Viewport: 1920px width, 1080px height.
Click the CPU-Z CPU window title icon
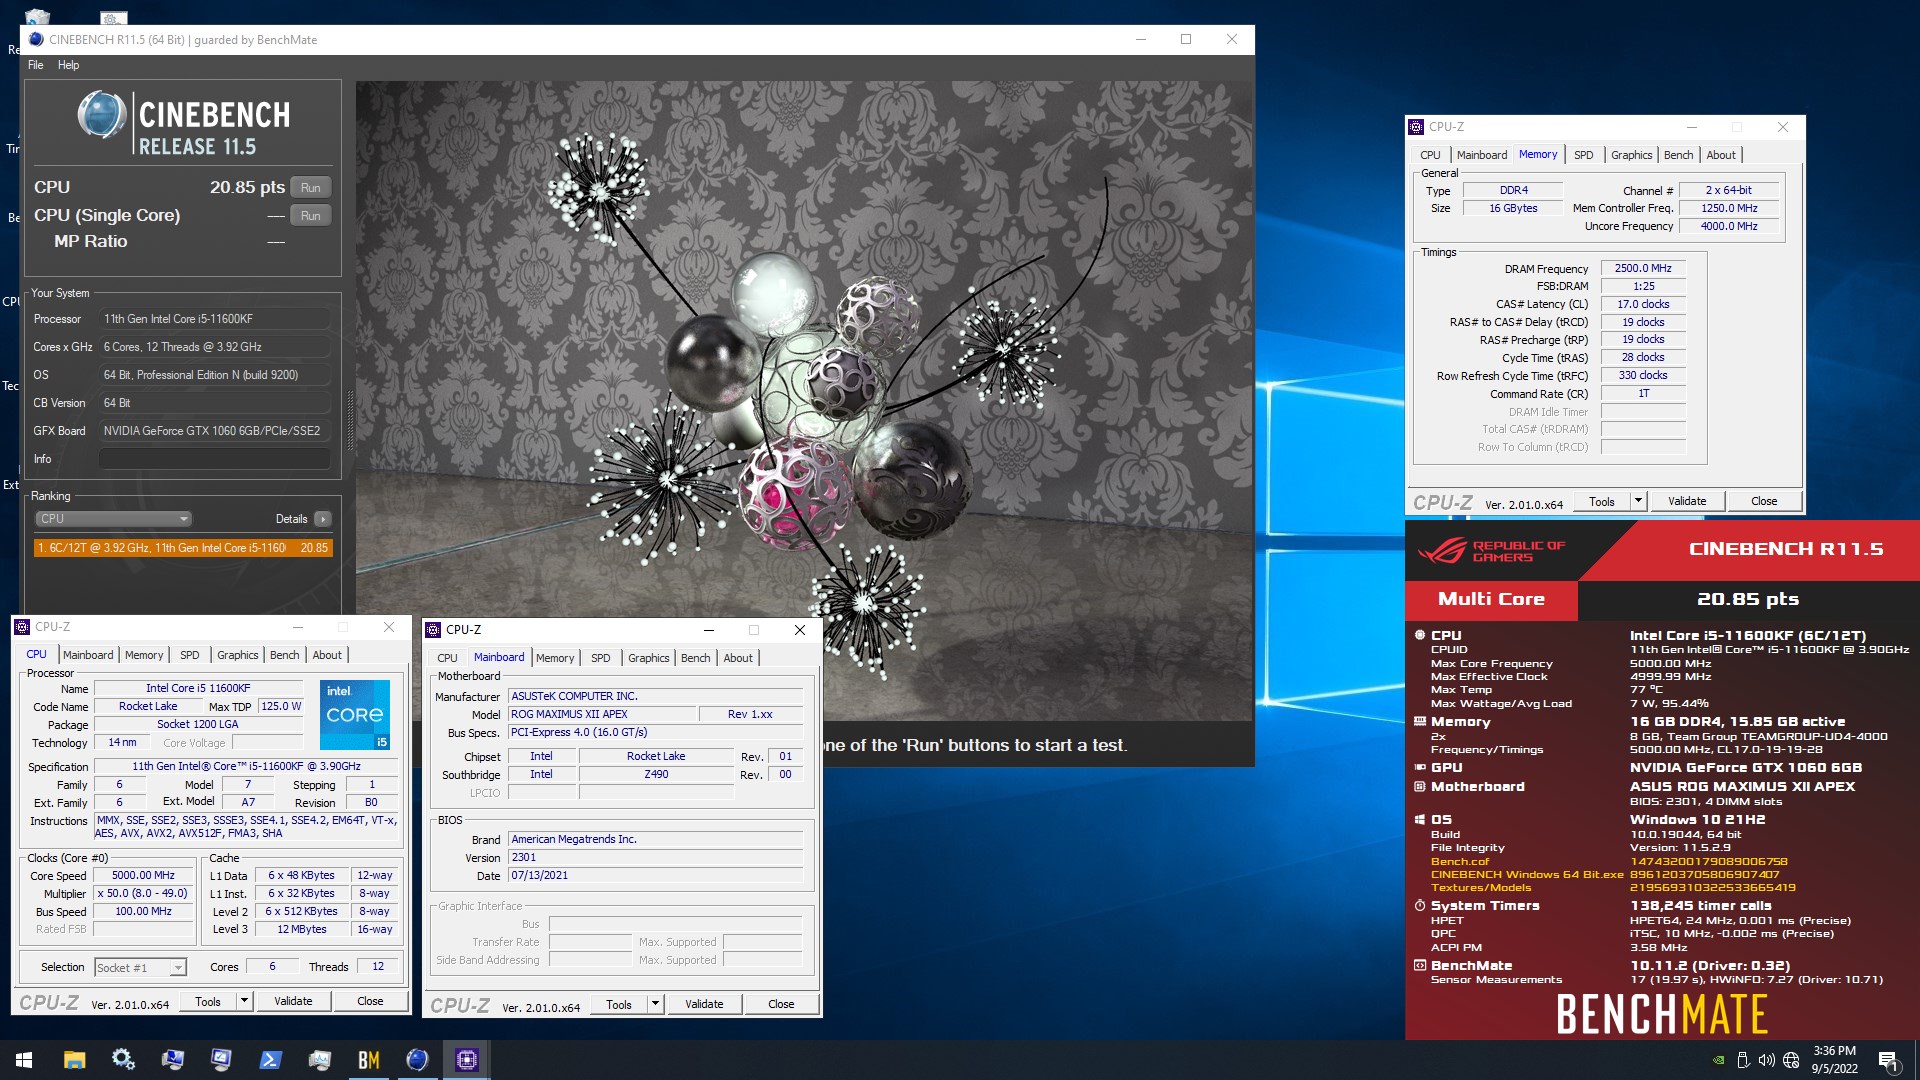point(22,627)
